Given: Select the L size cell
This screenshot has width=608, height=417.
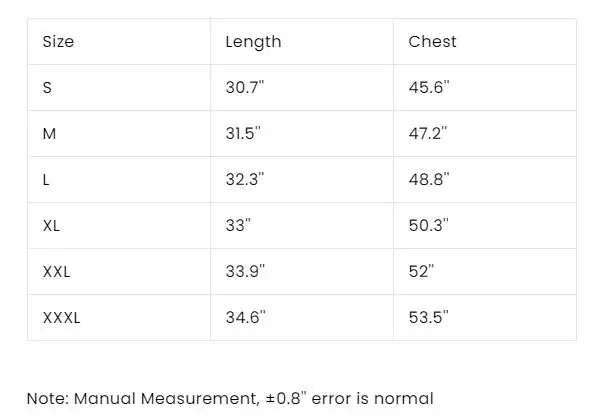Looking at the screenshot, I should [119, 180].
